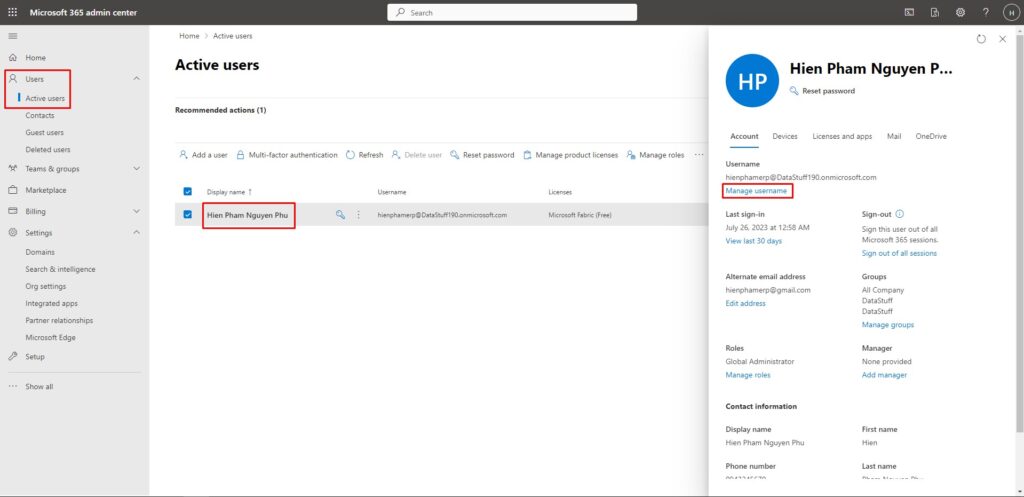Click Add a user toolbar button
The width and height of the screenshot is (1024, 497).
click(203, 155)
